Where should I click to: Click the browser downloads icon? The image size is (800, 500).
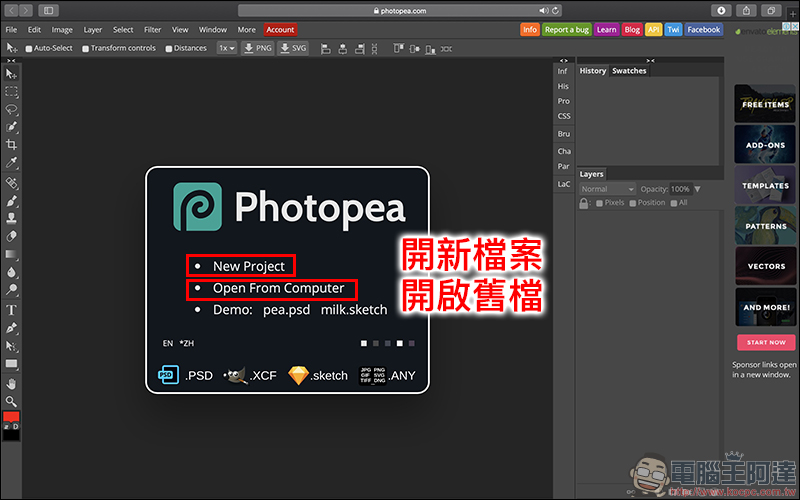pos(721,10)
